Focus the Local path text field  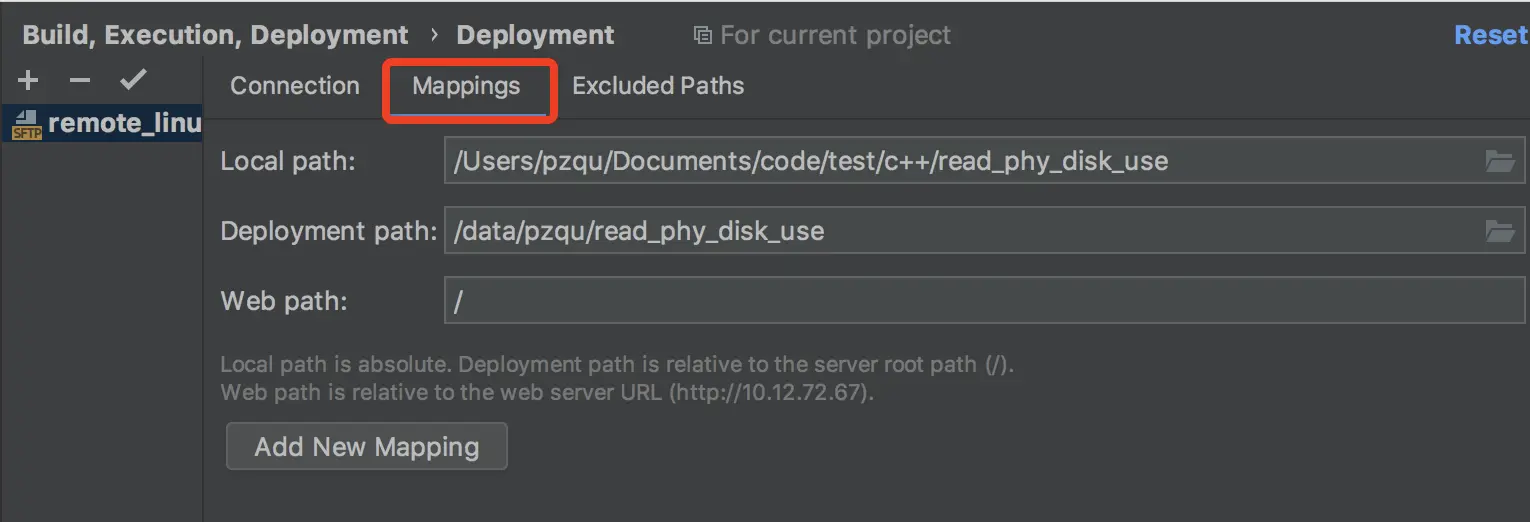coord(960,161)
